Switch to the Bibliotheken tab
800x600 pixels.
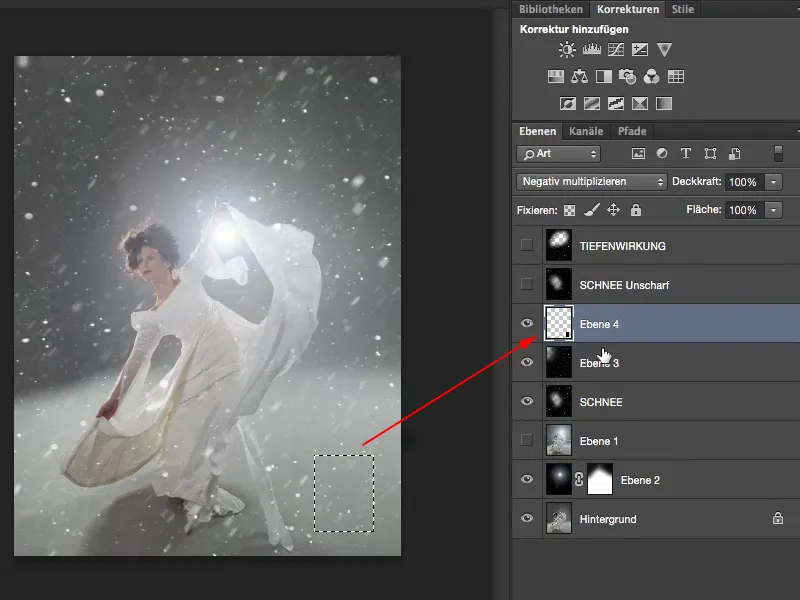551,9
